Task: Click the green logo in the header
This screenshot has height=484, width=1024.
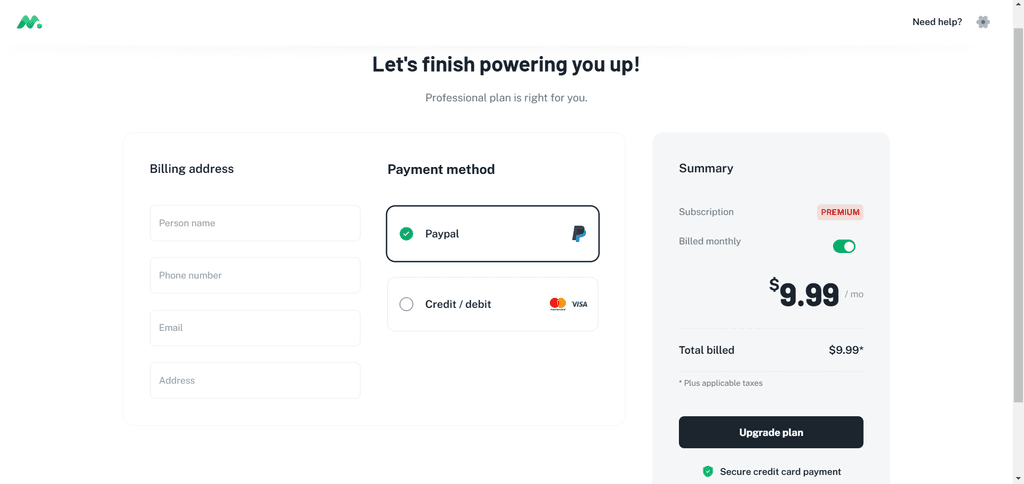Action: (29, 22)
